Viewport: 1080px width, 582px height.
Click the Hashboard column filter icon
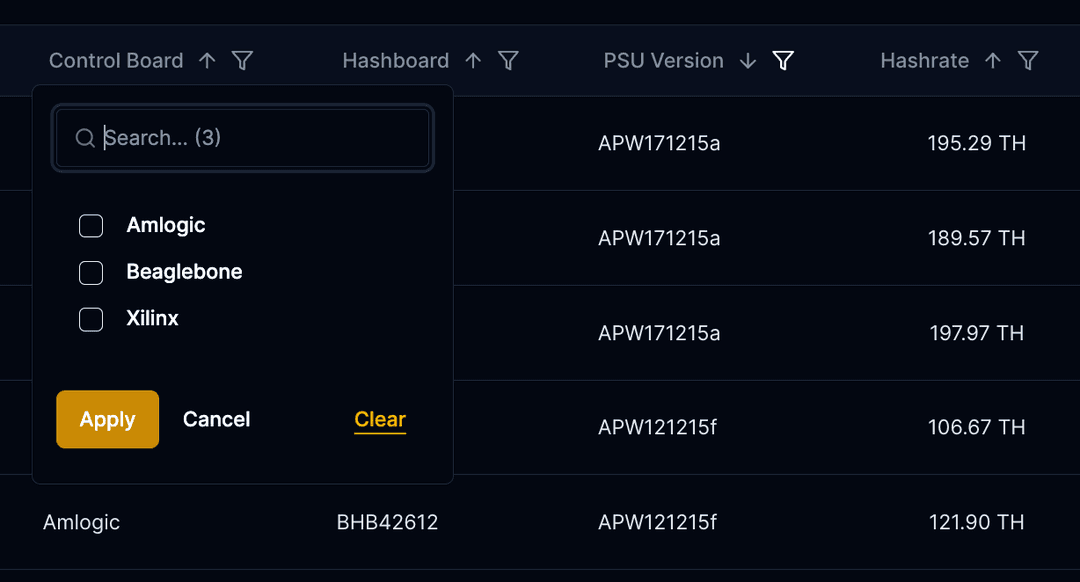508,61
